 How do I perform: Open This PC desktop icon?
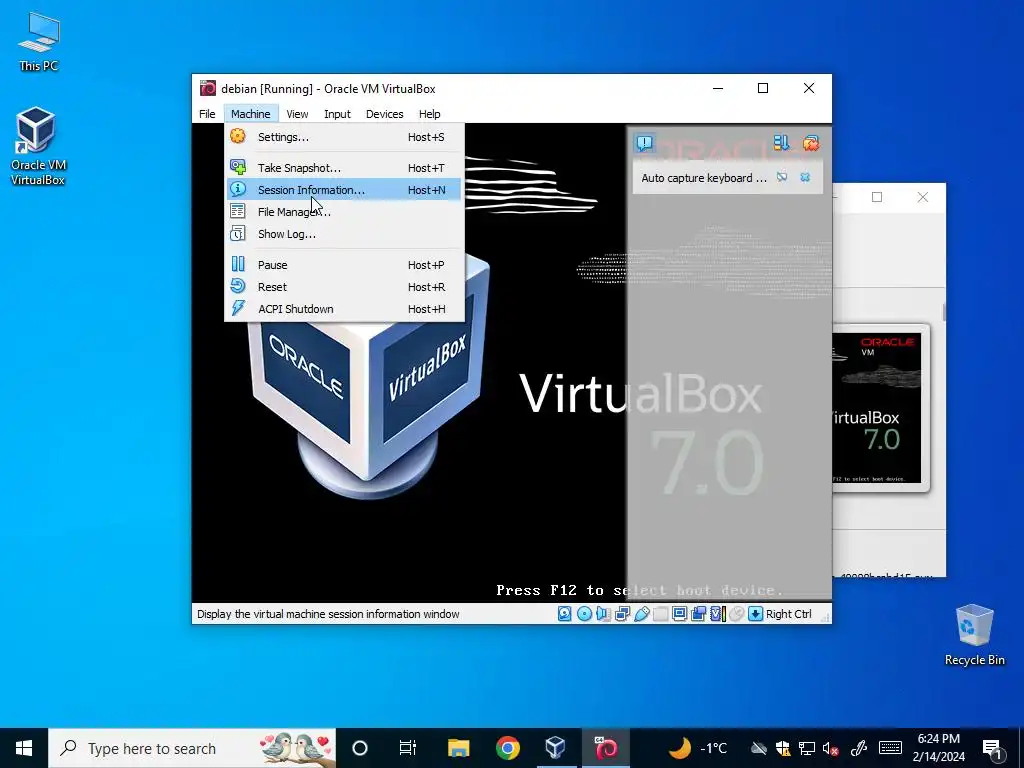39,41
